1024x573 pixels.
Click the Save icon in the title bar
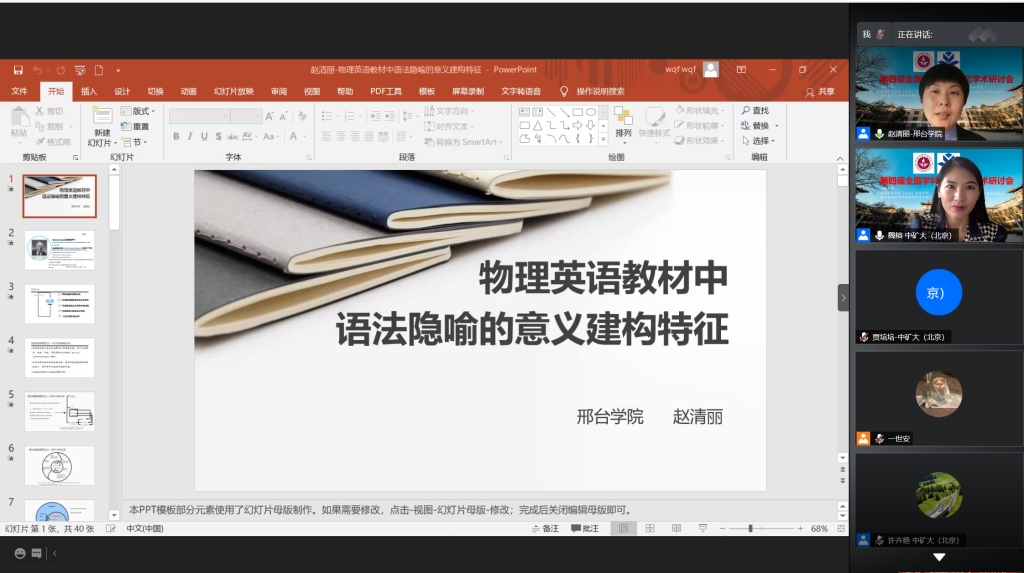pos(18,70)
